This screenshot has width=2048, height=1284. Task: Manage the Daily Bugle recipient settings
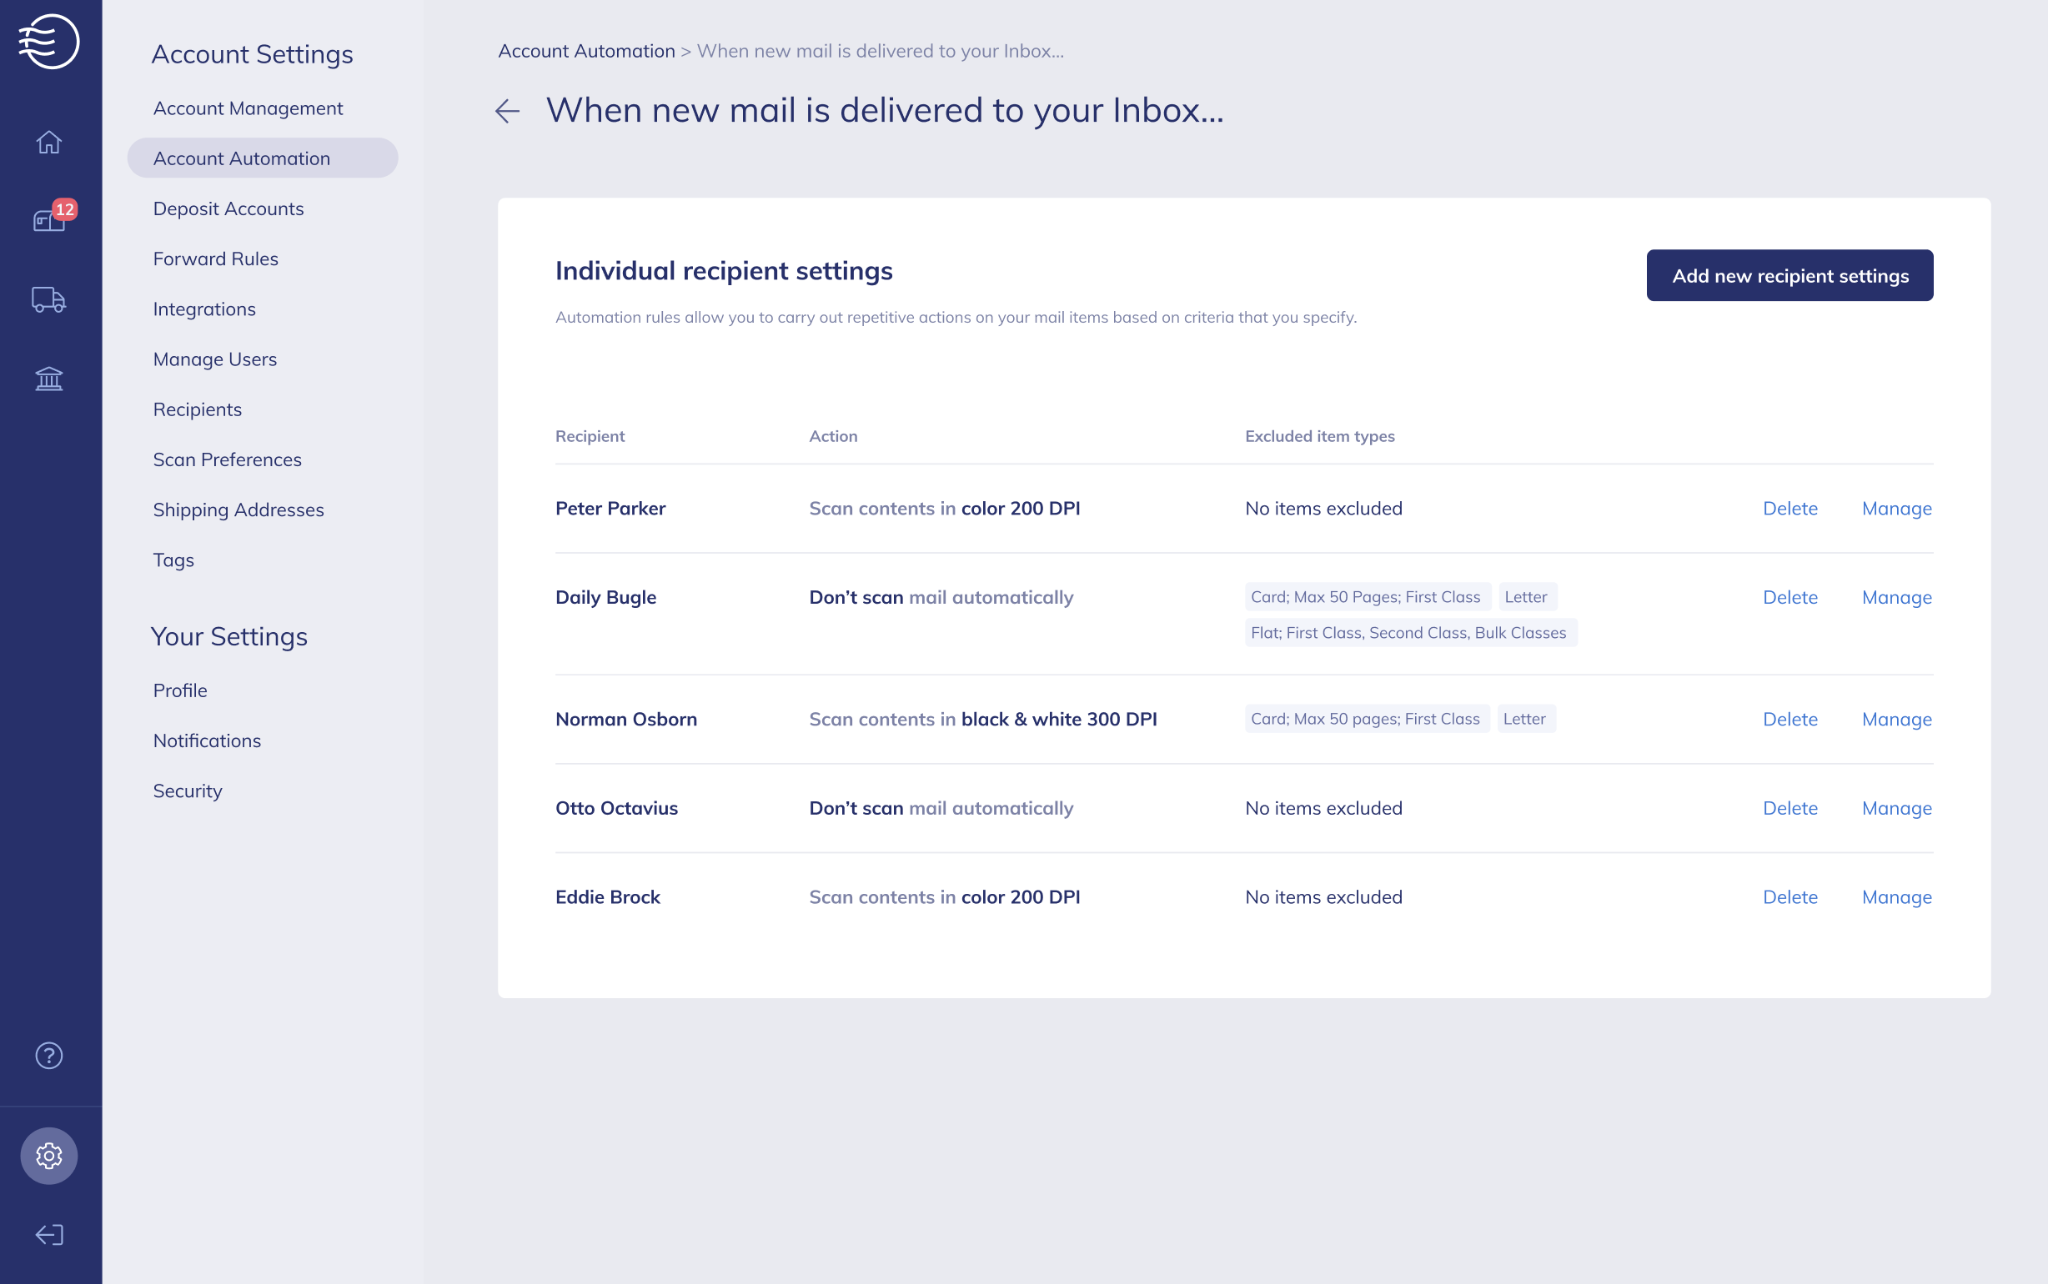tap(1897, 597)
